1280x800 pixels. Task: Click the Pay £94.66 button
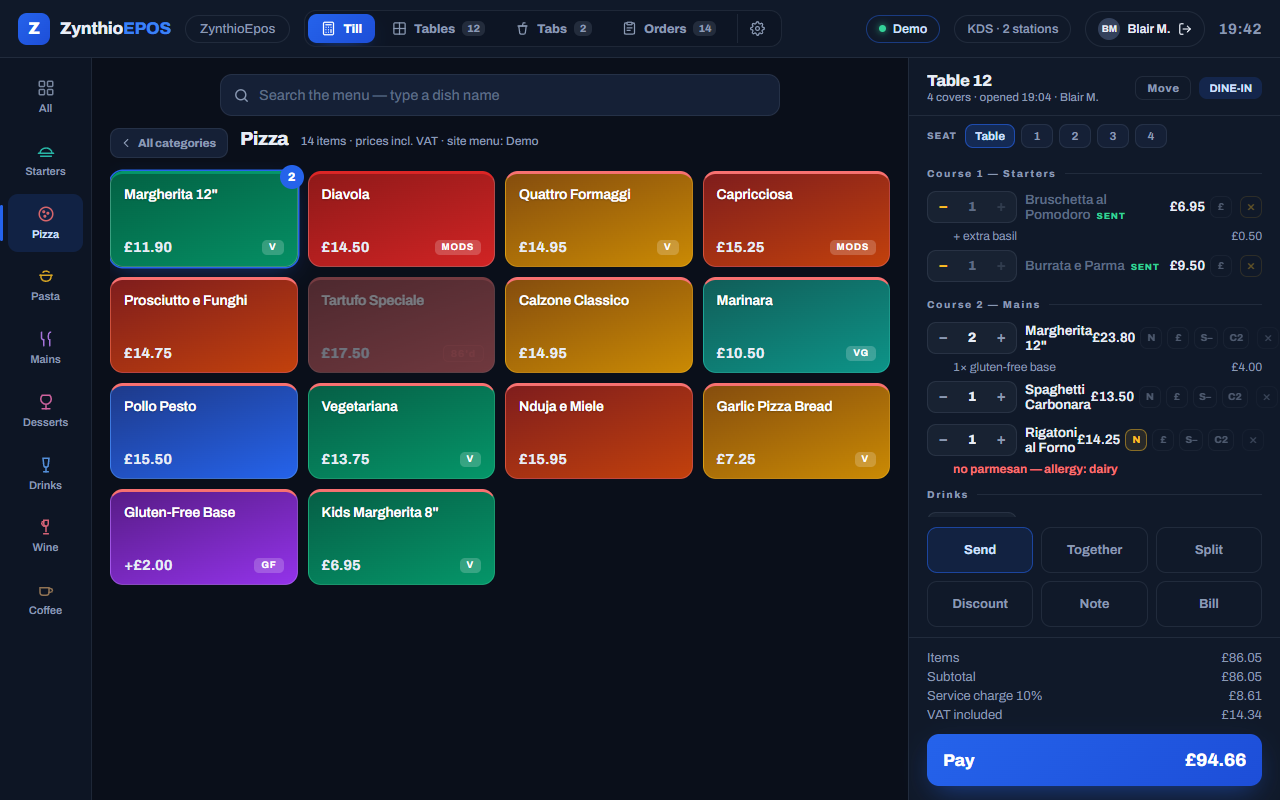[1094, 760]
